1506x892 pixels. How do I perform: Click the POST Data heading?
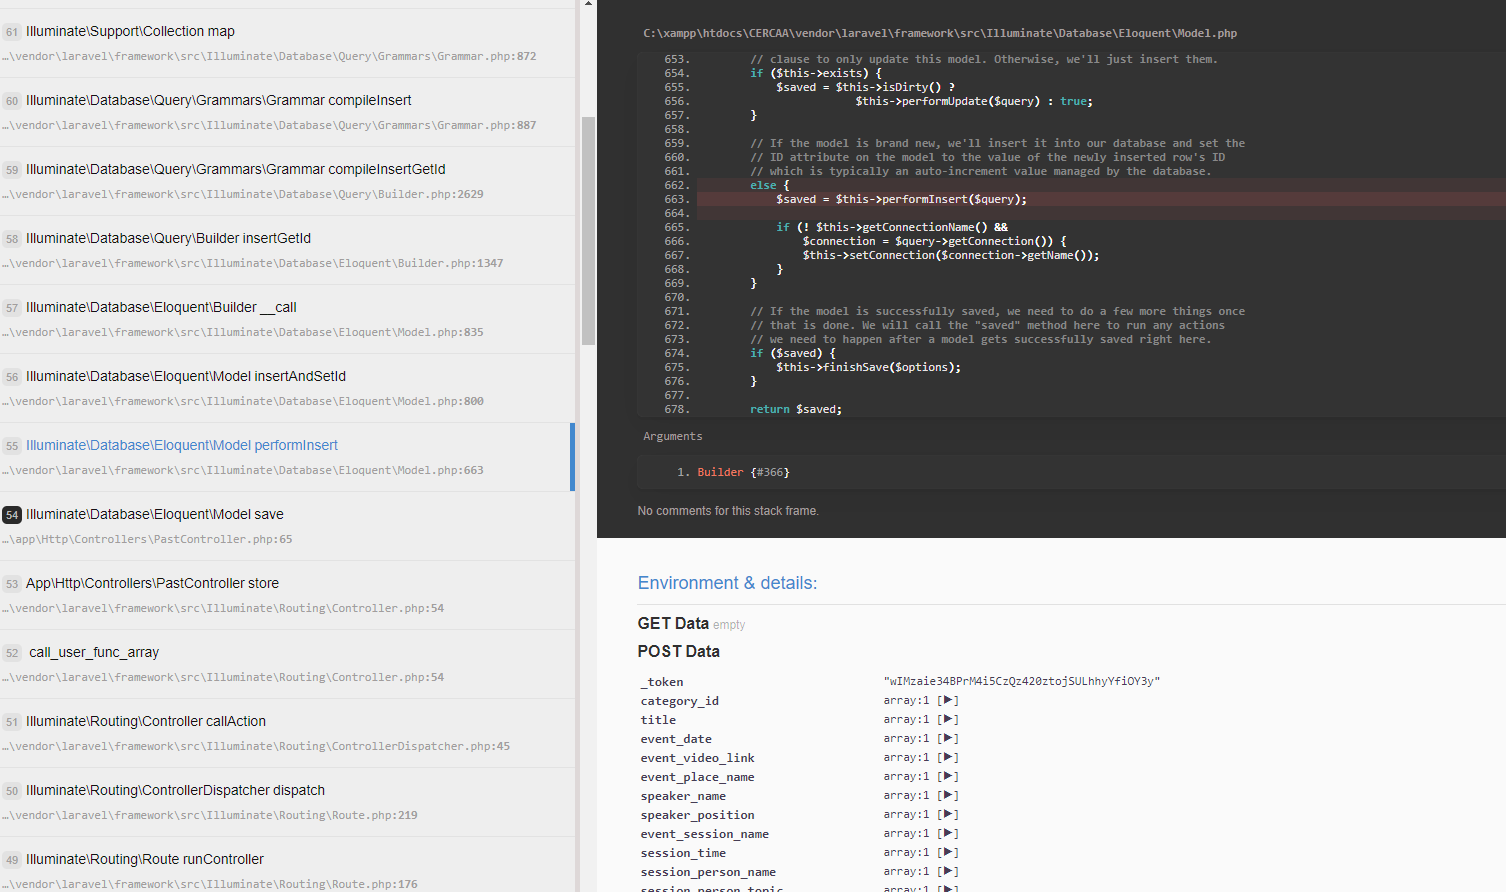679,652
